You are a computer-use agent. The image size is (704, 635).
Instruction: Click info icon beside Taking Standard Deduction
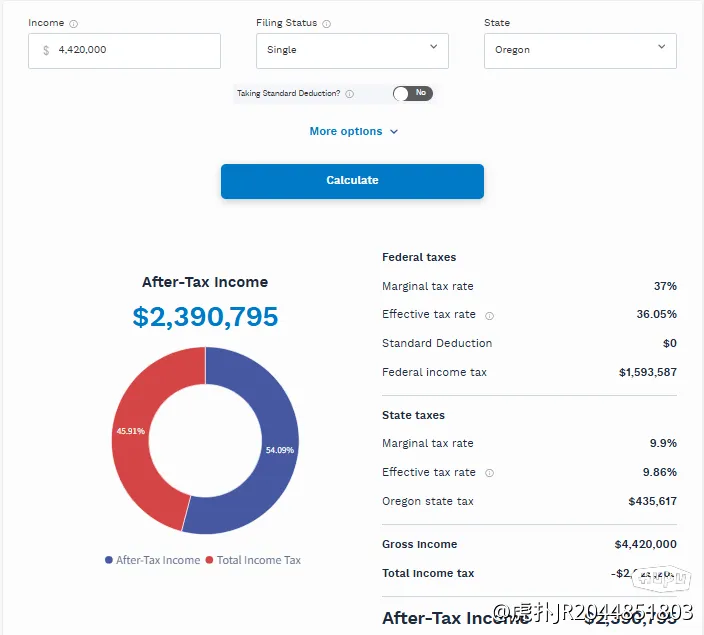point(350,94)
